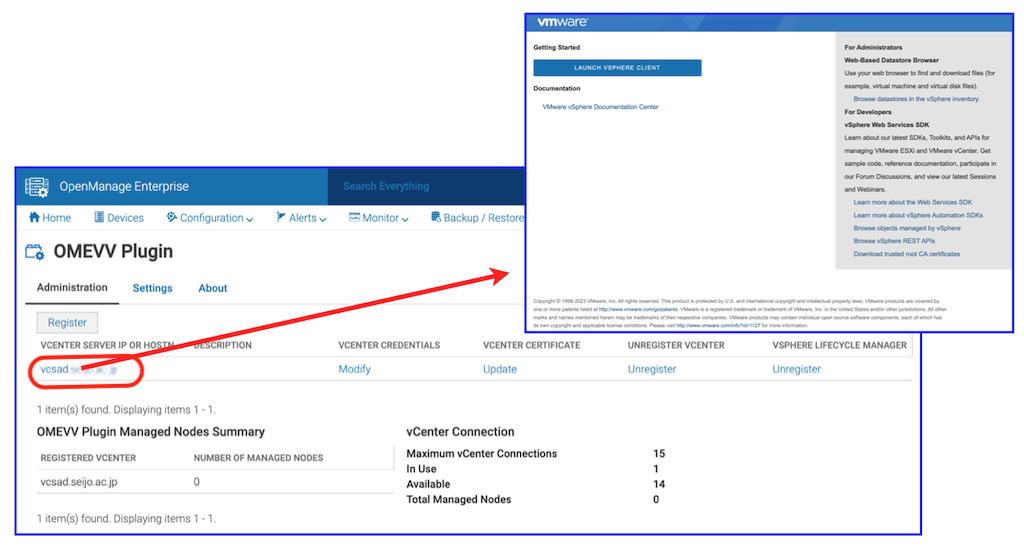Screen dimensions: 1024x547
Task: Click the VMware patents URL in footer
Action: coord(638,309)
